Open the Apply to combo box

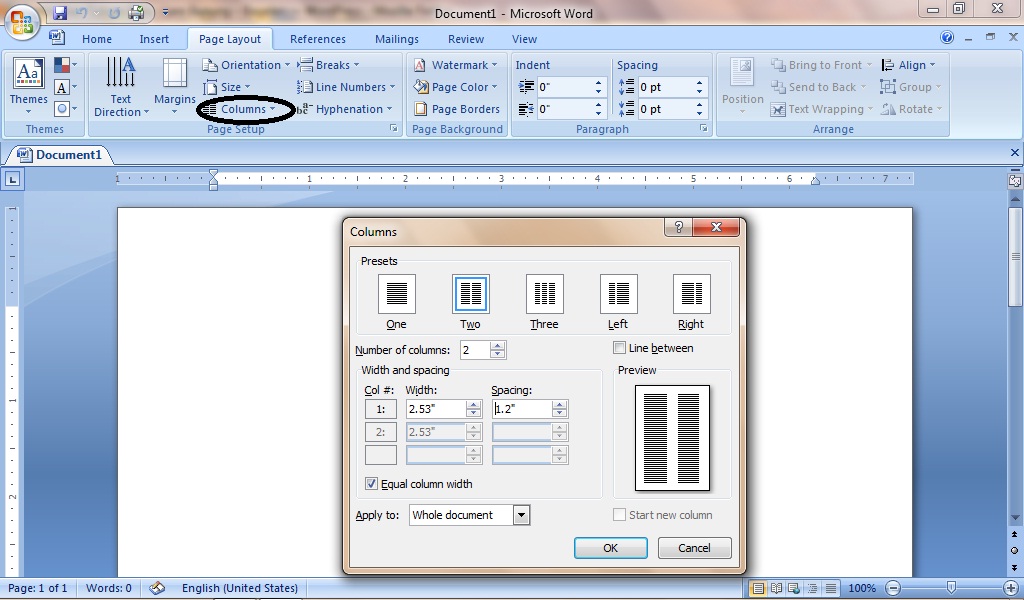pos(470,515)
